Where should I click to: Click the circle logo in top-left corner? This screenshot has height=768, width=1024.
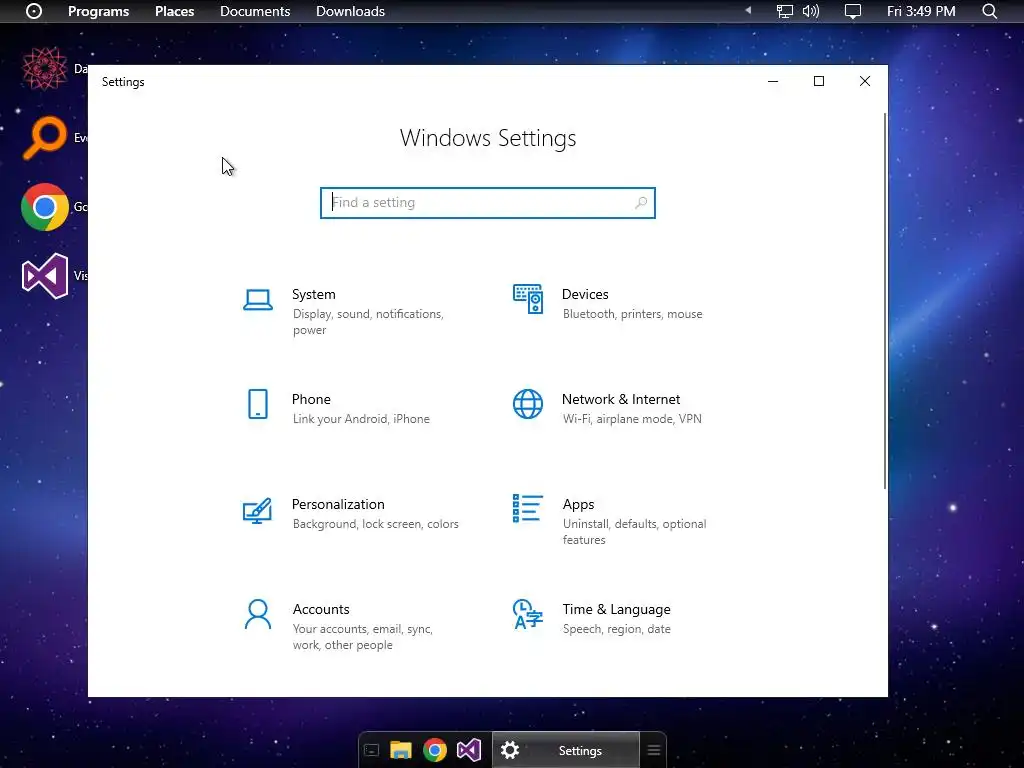click(x=34, y=11)
